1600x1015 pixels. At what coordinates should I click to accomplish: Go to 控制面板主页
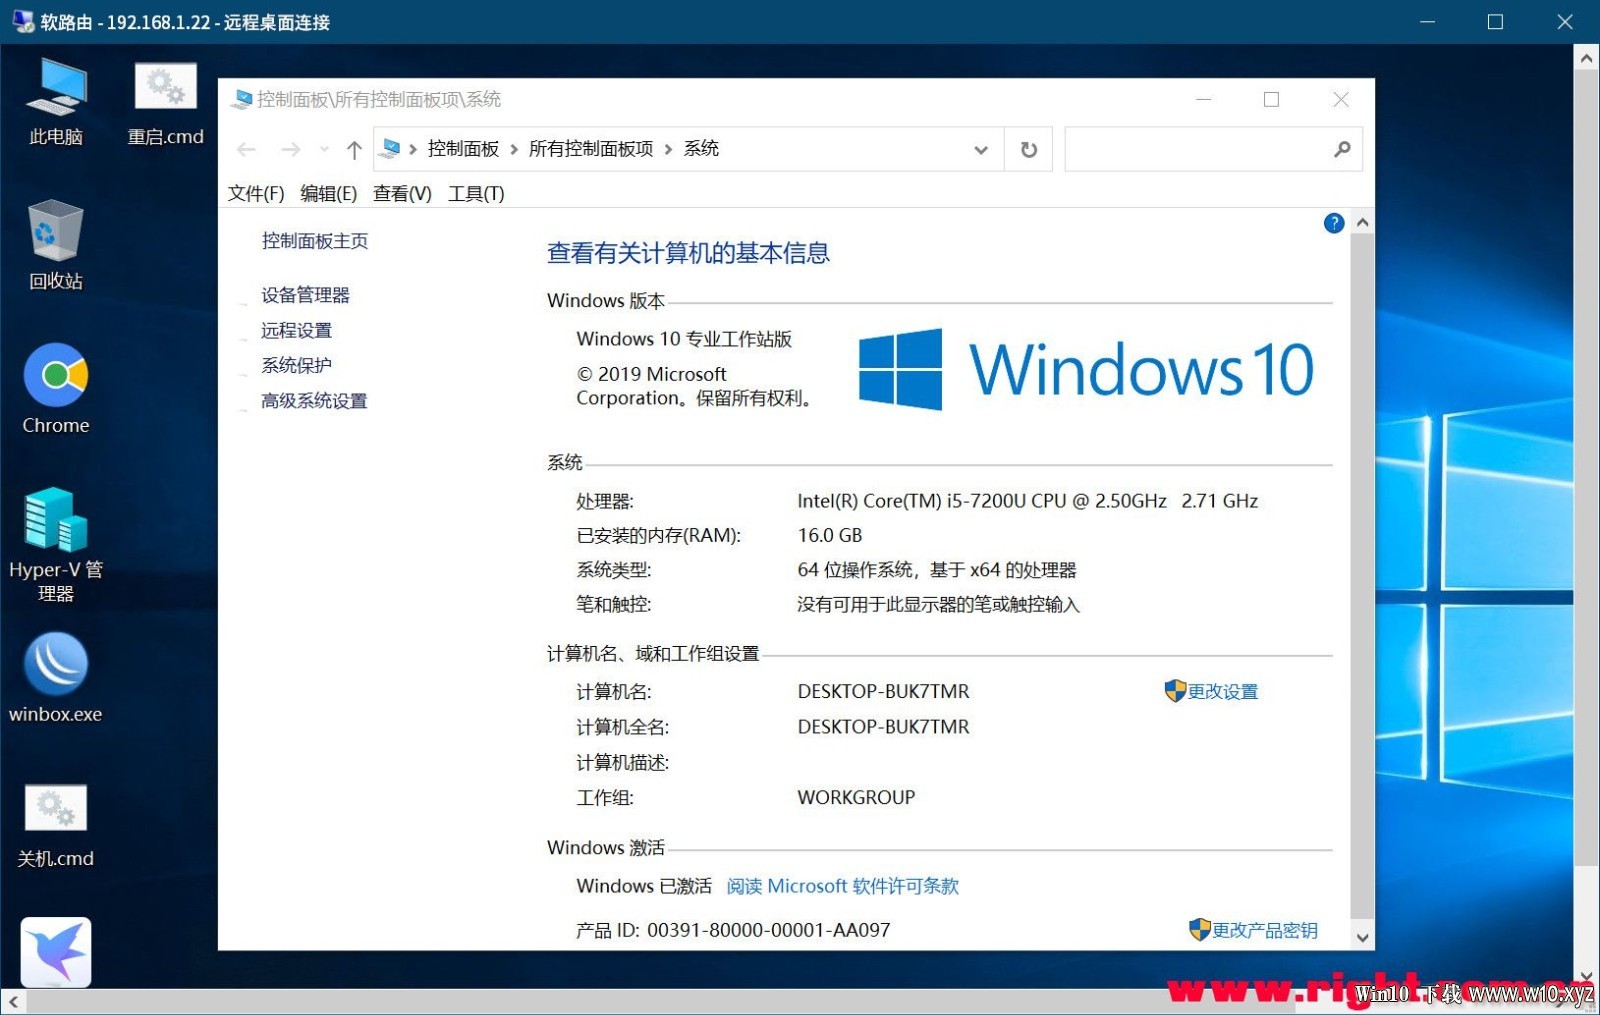point(315,241)
